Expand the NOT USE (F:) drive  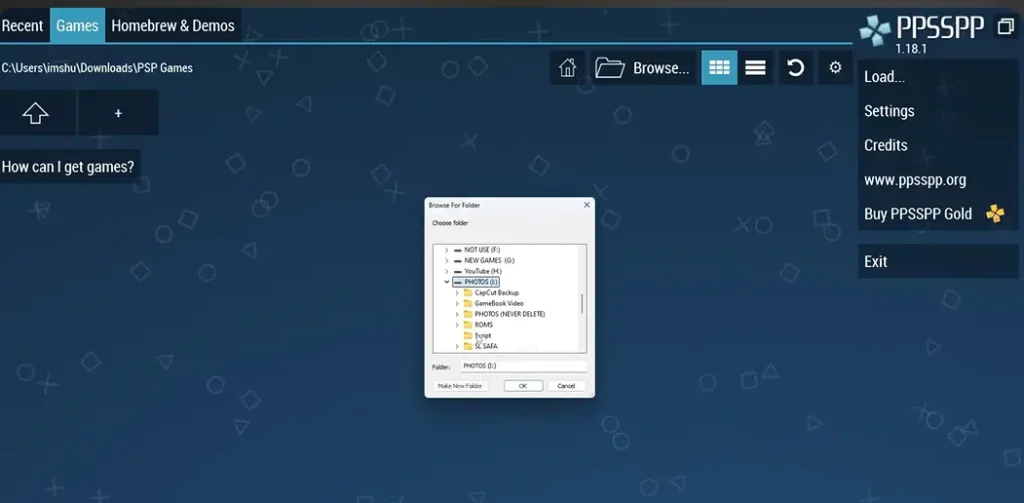click(x=447, y=250)
